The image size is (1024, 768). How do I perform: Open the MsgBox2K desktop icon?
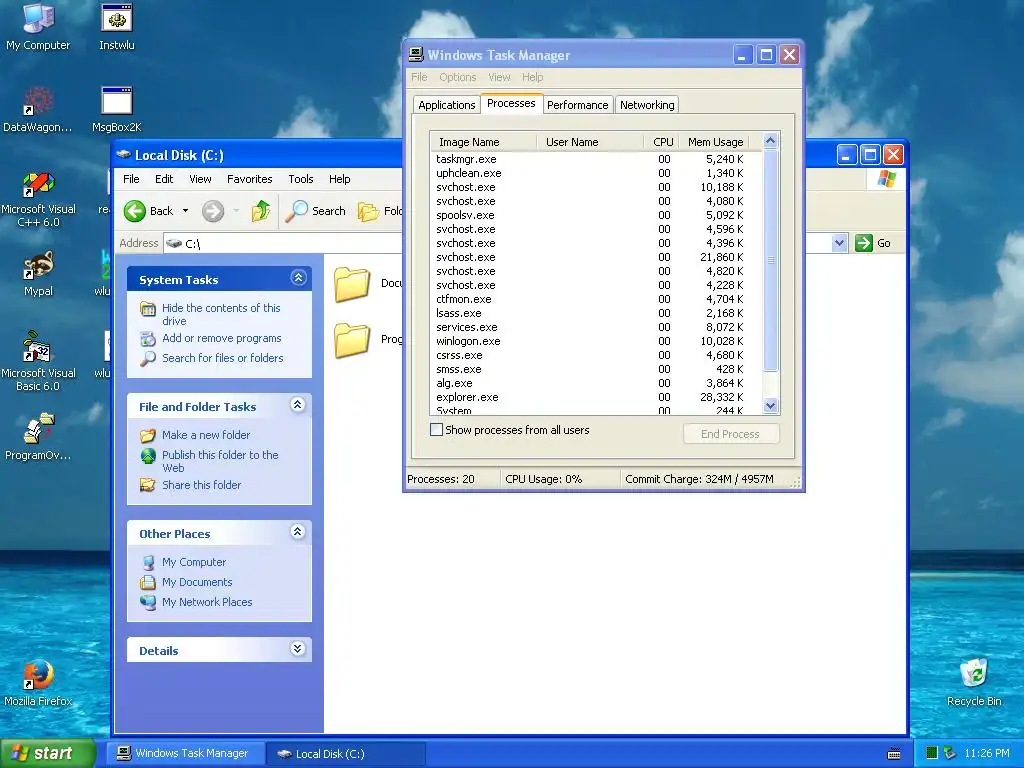117,108
